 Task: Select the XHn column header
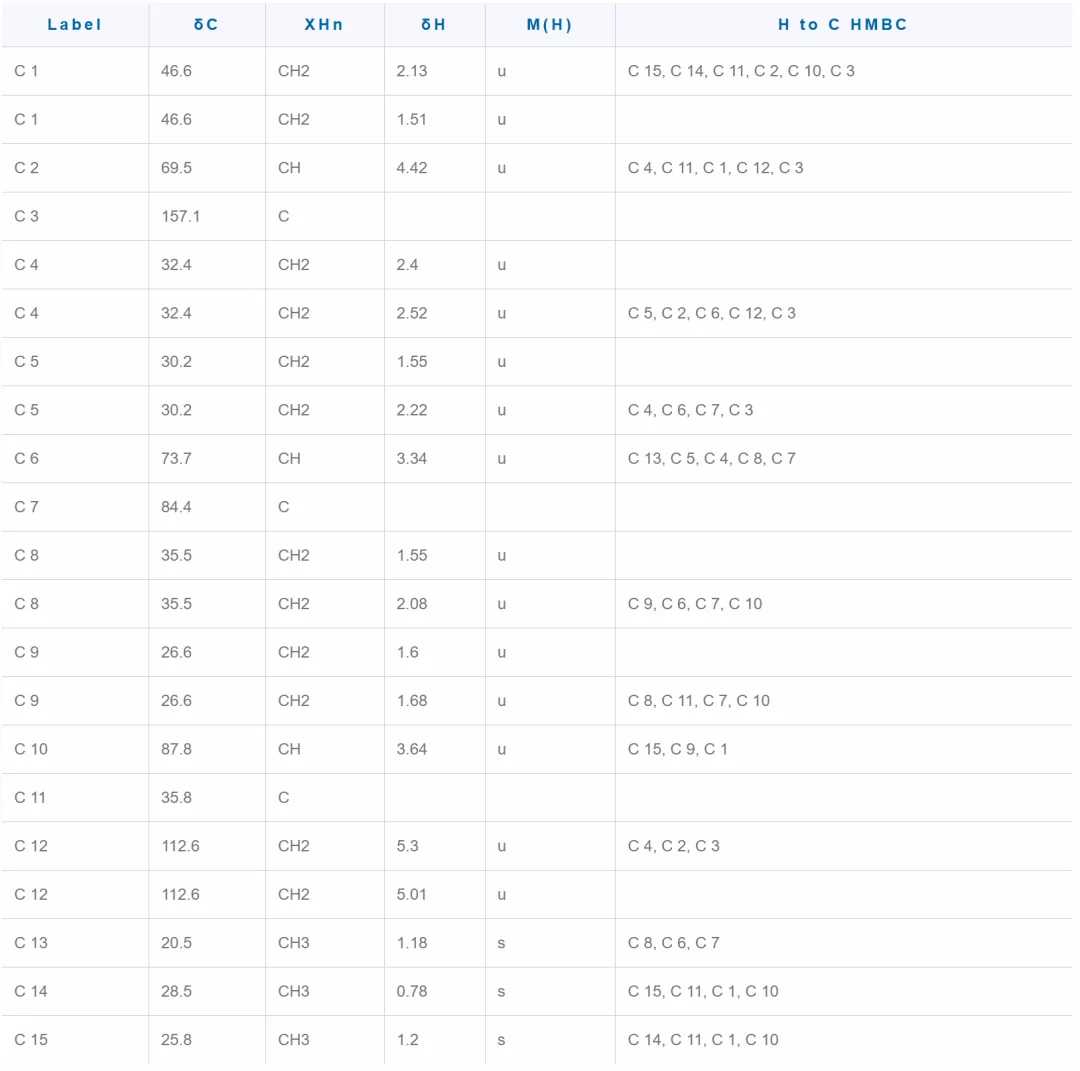coord(324,25)
